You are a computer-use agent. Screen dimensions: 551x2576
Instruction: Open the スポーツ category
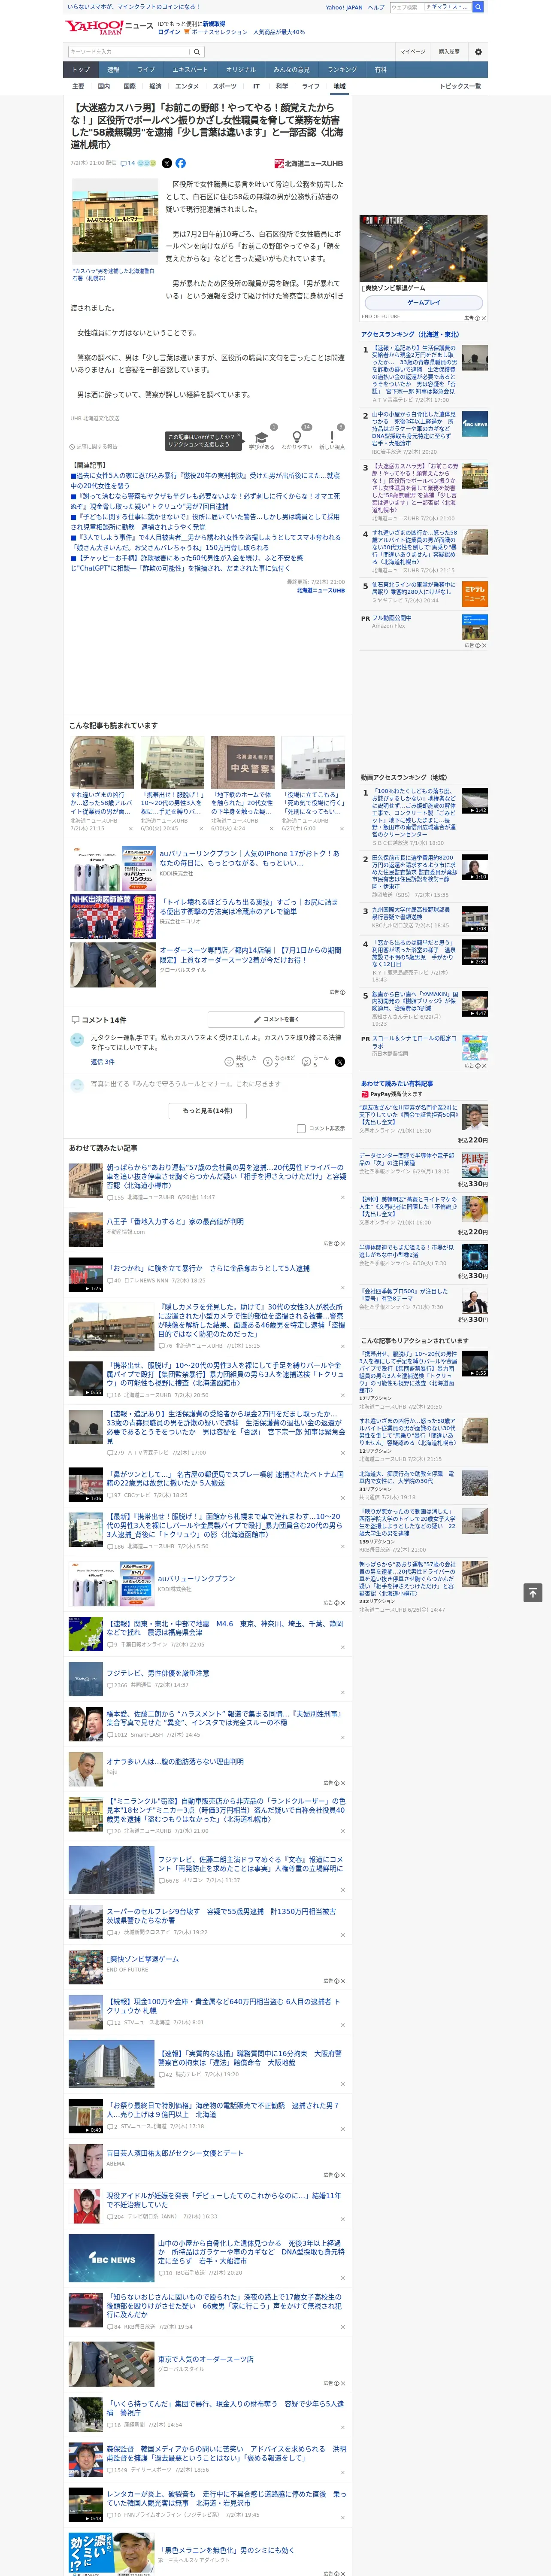click(x=225, y=86)
